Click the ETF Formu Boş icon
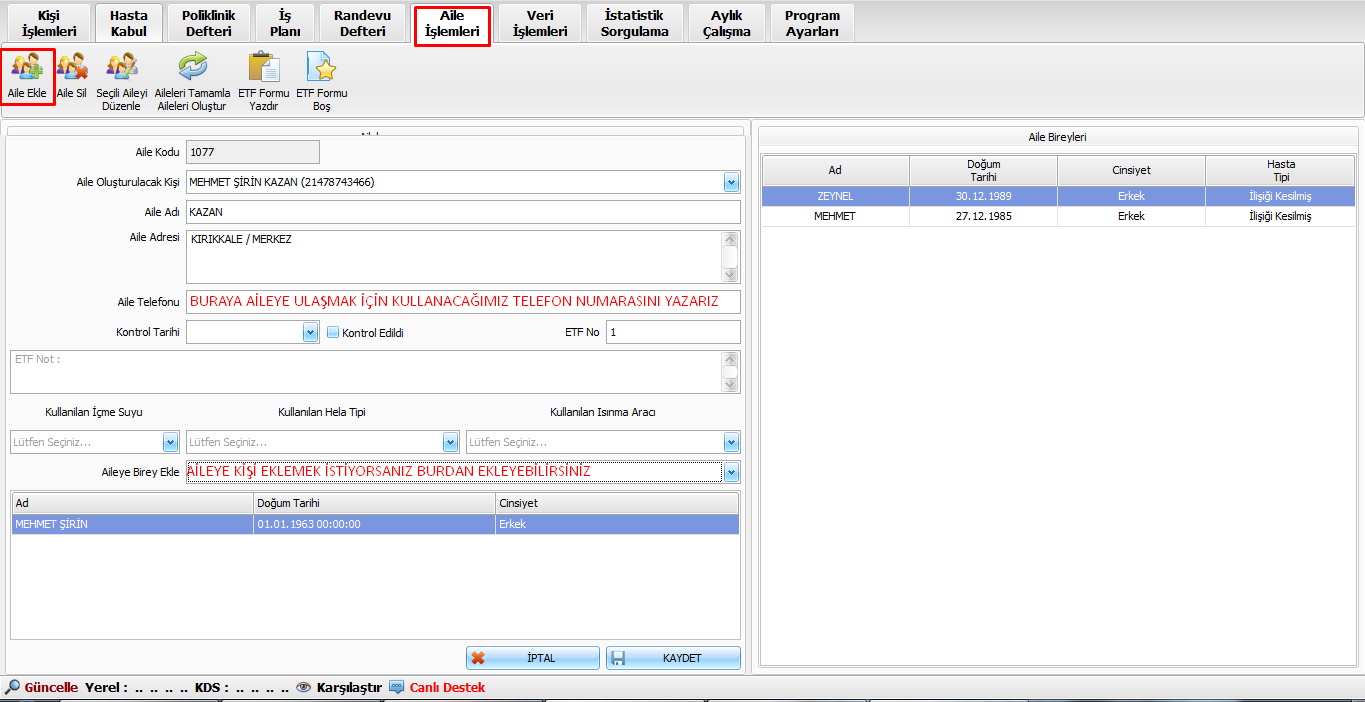The height and width of the screenshot is (702, 1365). (x=322, y=68)
